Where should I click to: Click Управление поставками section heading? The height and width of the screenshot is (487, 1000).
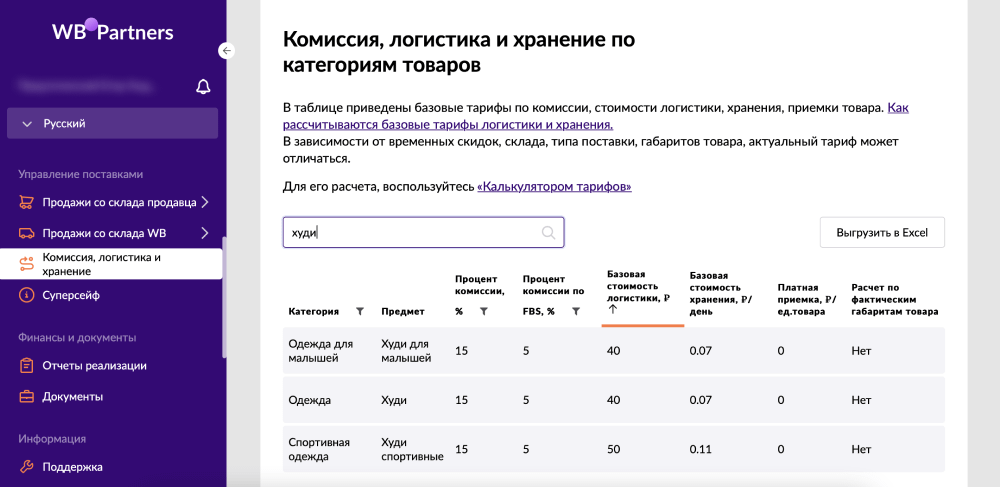click(80, 174)
